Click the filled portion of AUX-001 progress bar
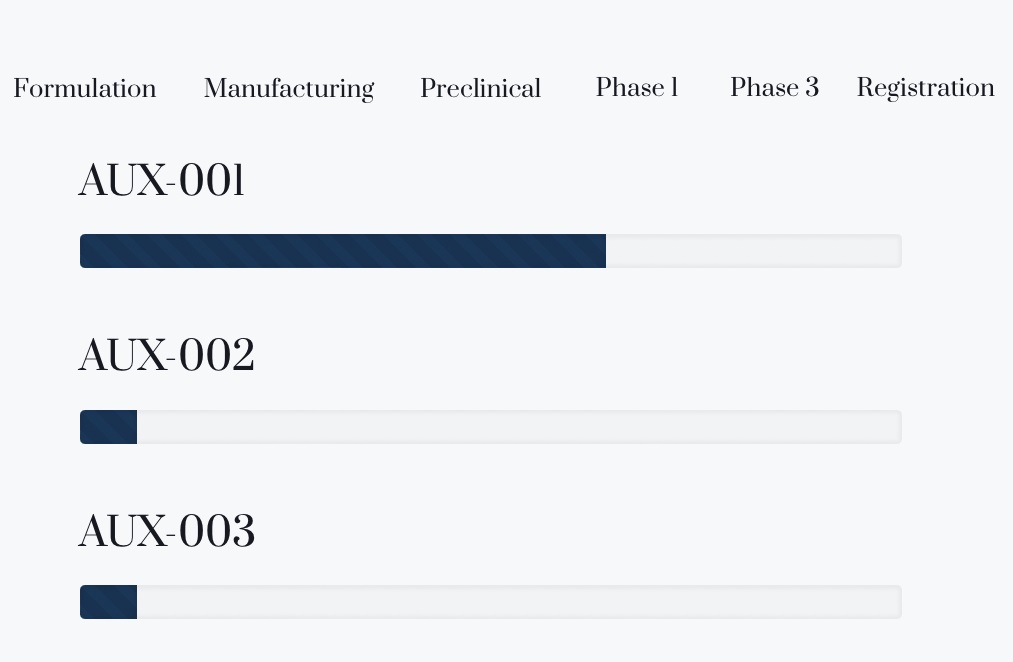 point(342,251)
